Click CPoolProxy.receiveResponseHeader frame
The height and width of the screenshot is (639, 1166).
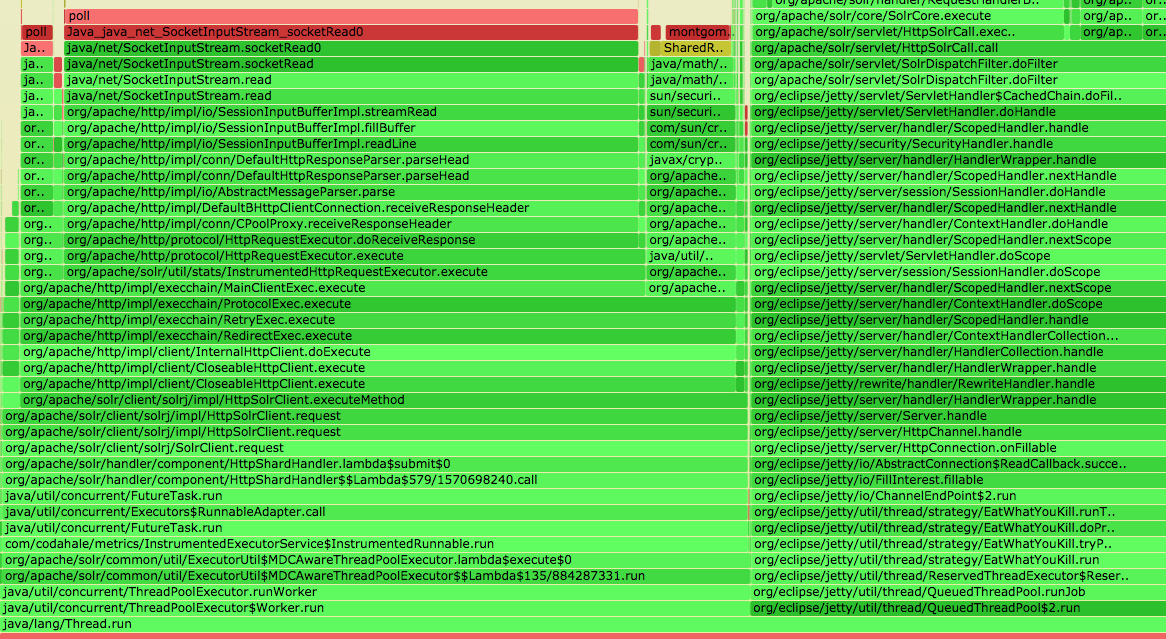pyautogui.click(x=351, y=224)
